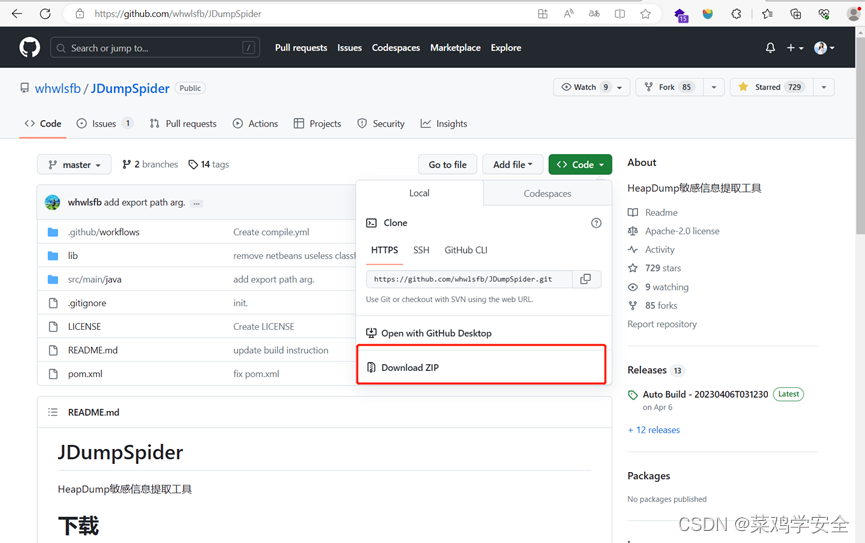Open the Add file dropdown
Viewport: 865px width, 543px height.
coord(512,164)
